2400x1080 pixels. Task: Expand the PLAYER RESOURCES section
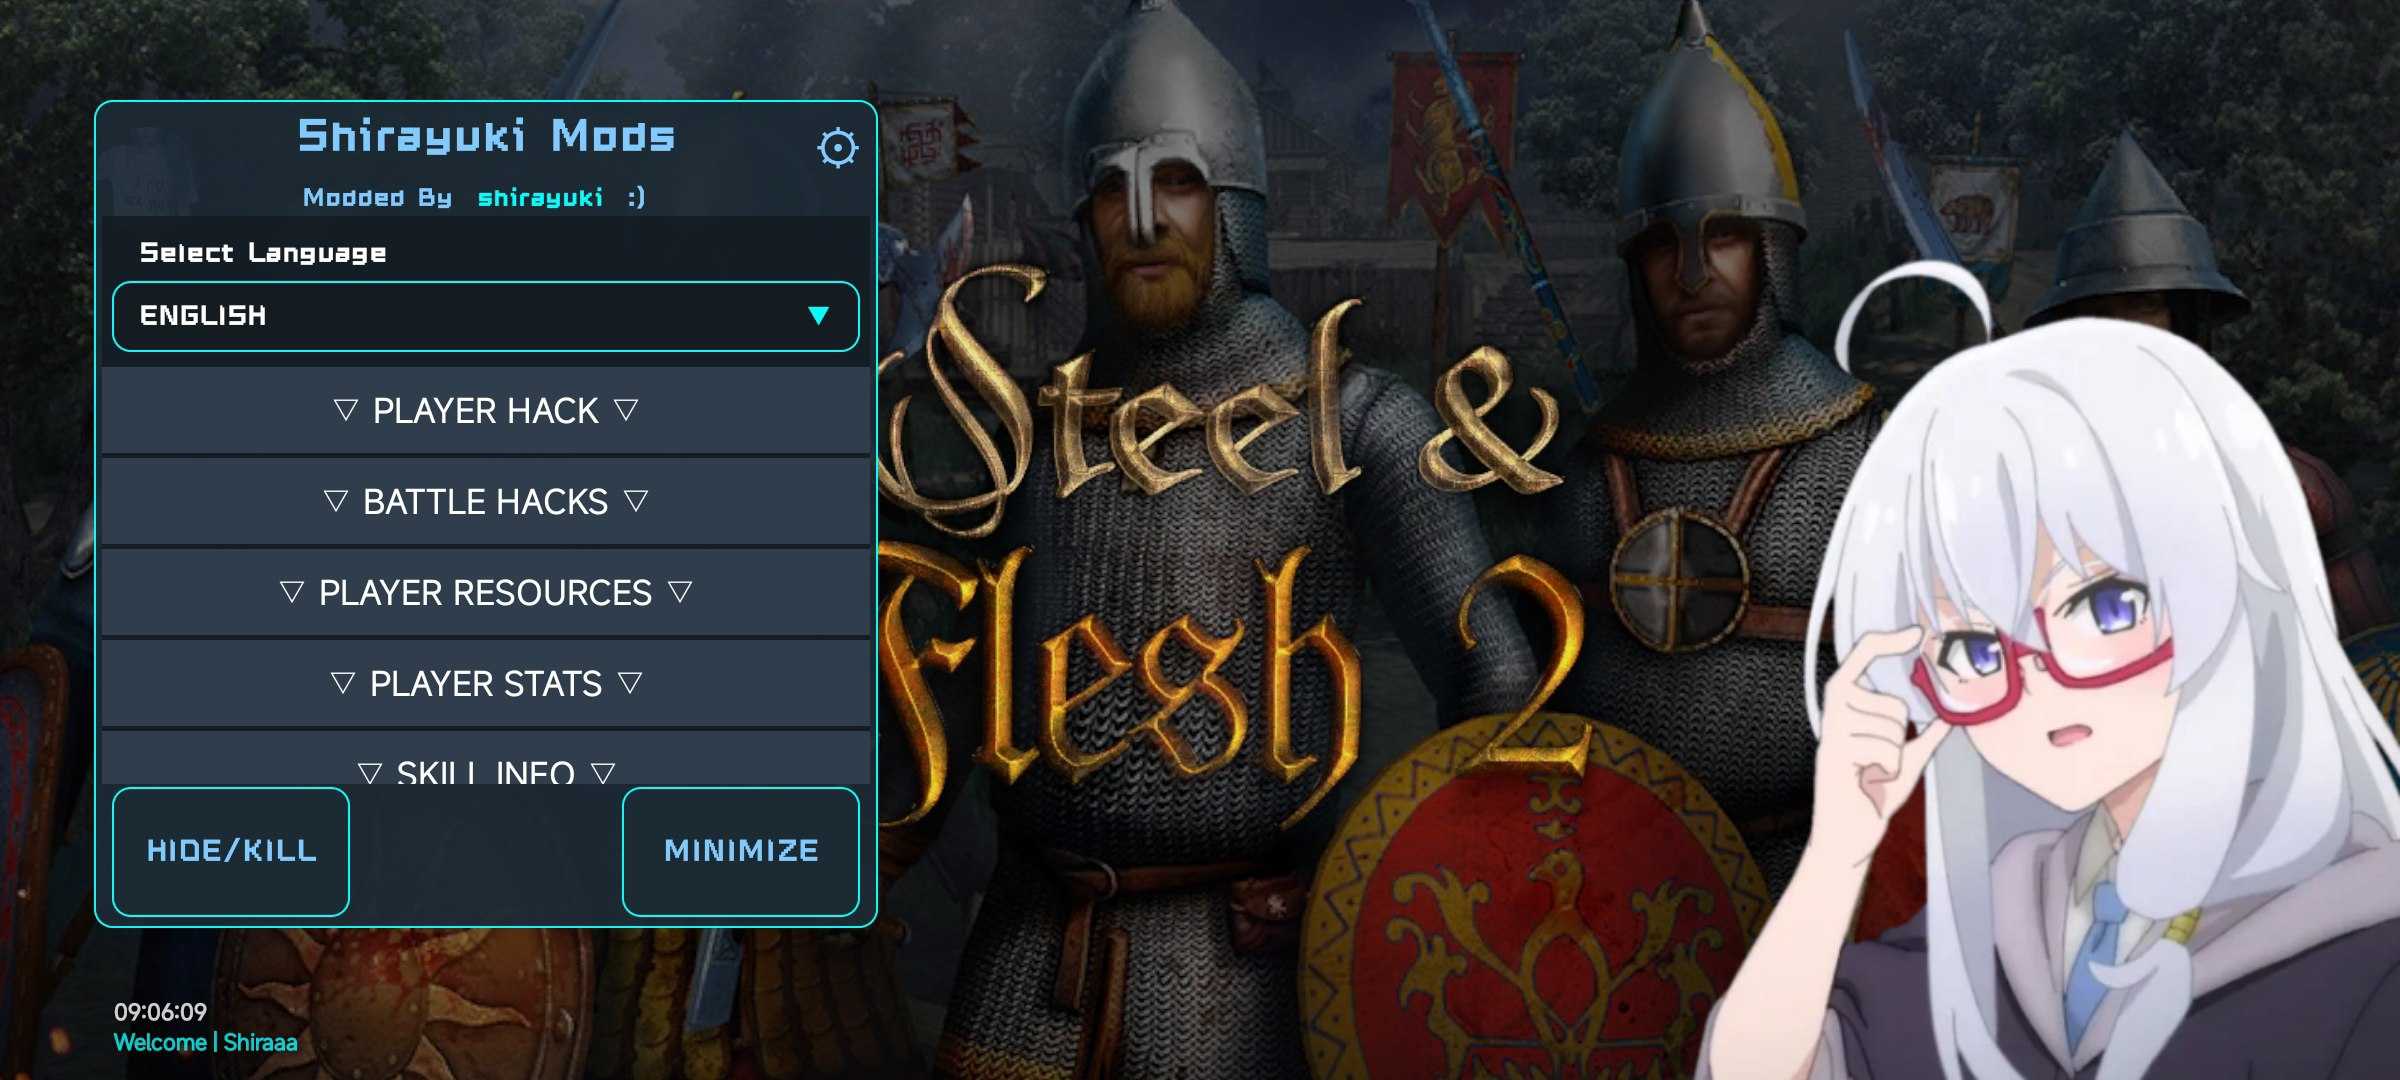coord(485,593)
